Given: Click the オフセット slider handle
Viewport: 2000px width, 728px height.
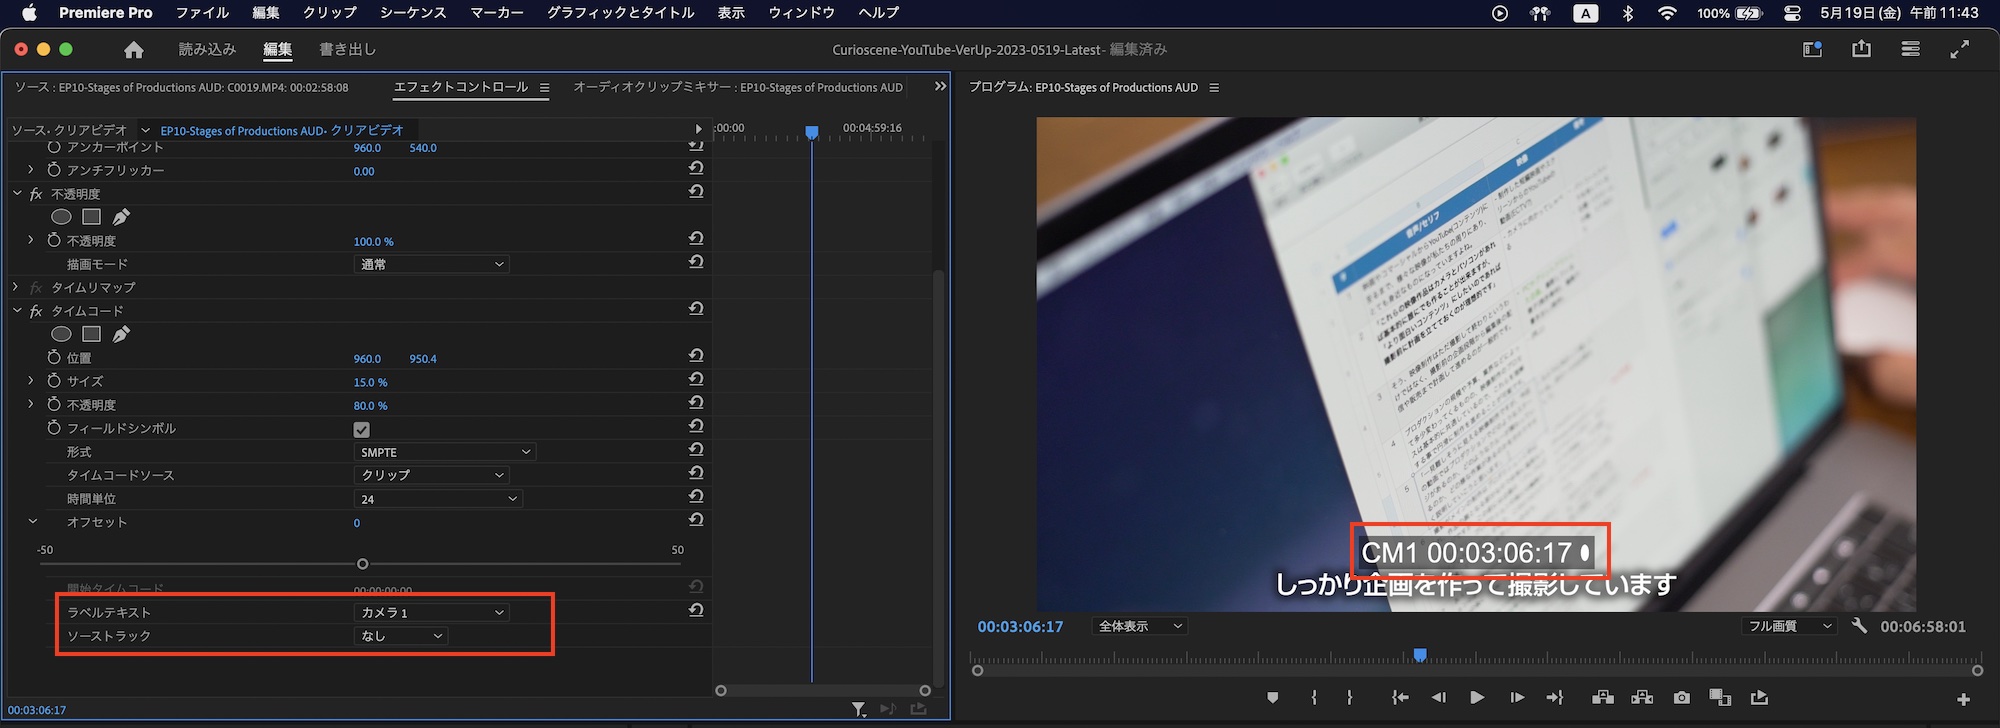Looking at the screenshot, I should coord(362,564).
